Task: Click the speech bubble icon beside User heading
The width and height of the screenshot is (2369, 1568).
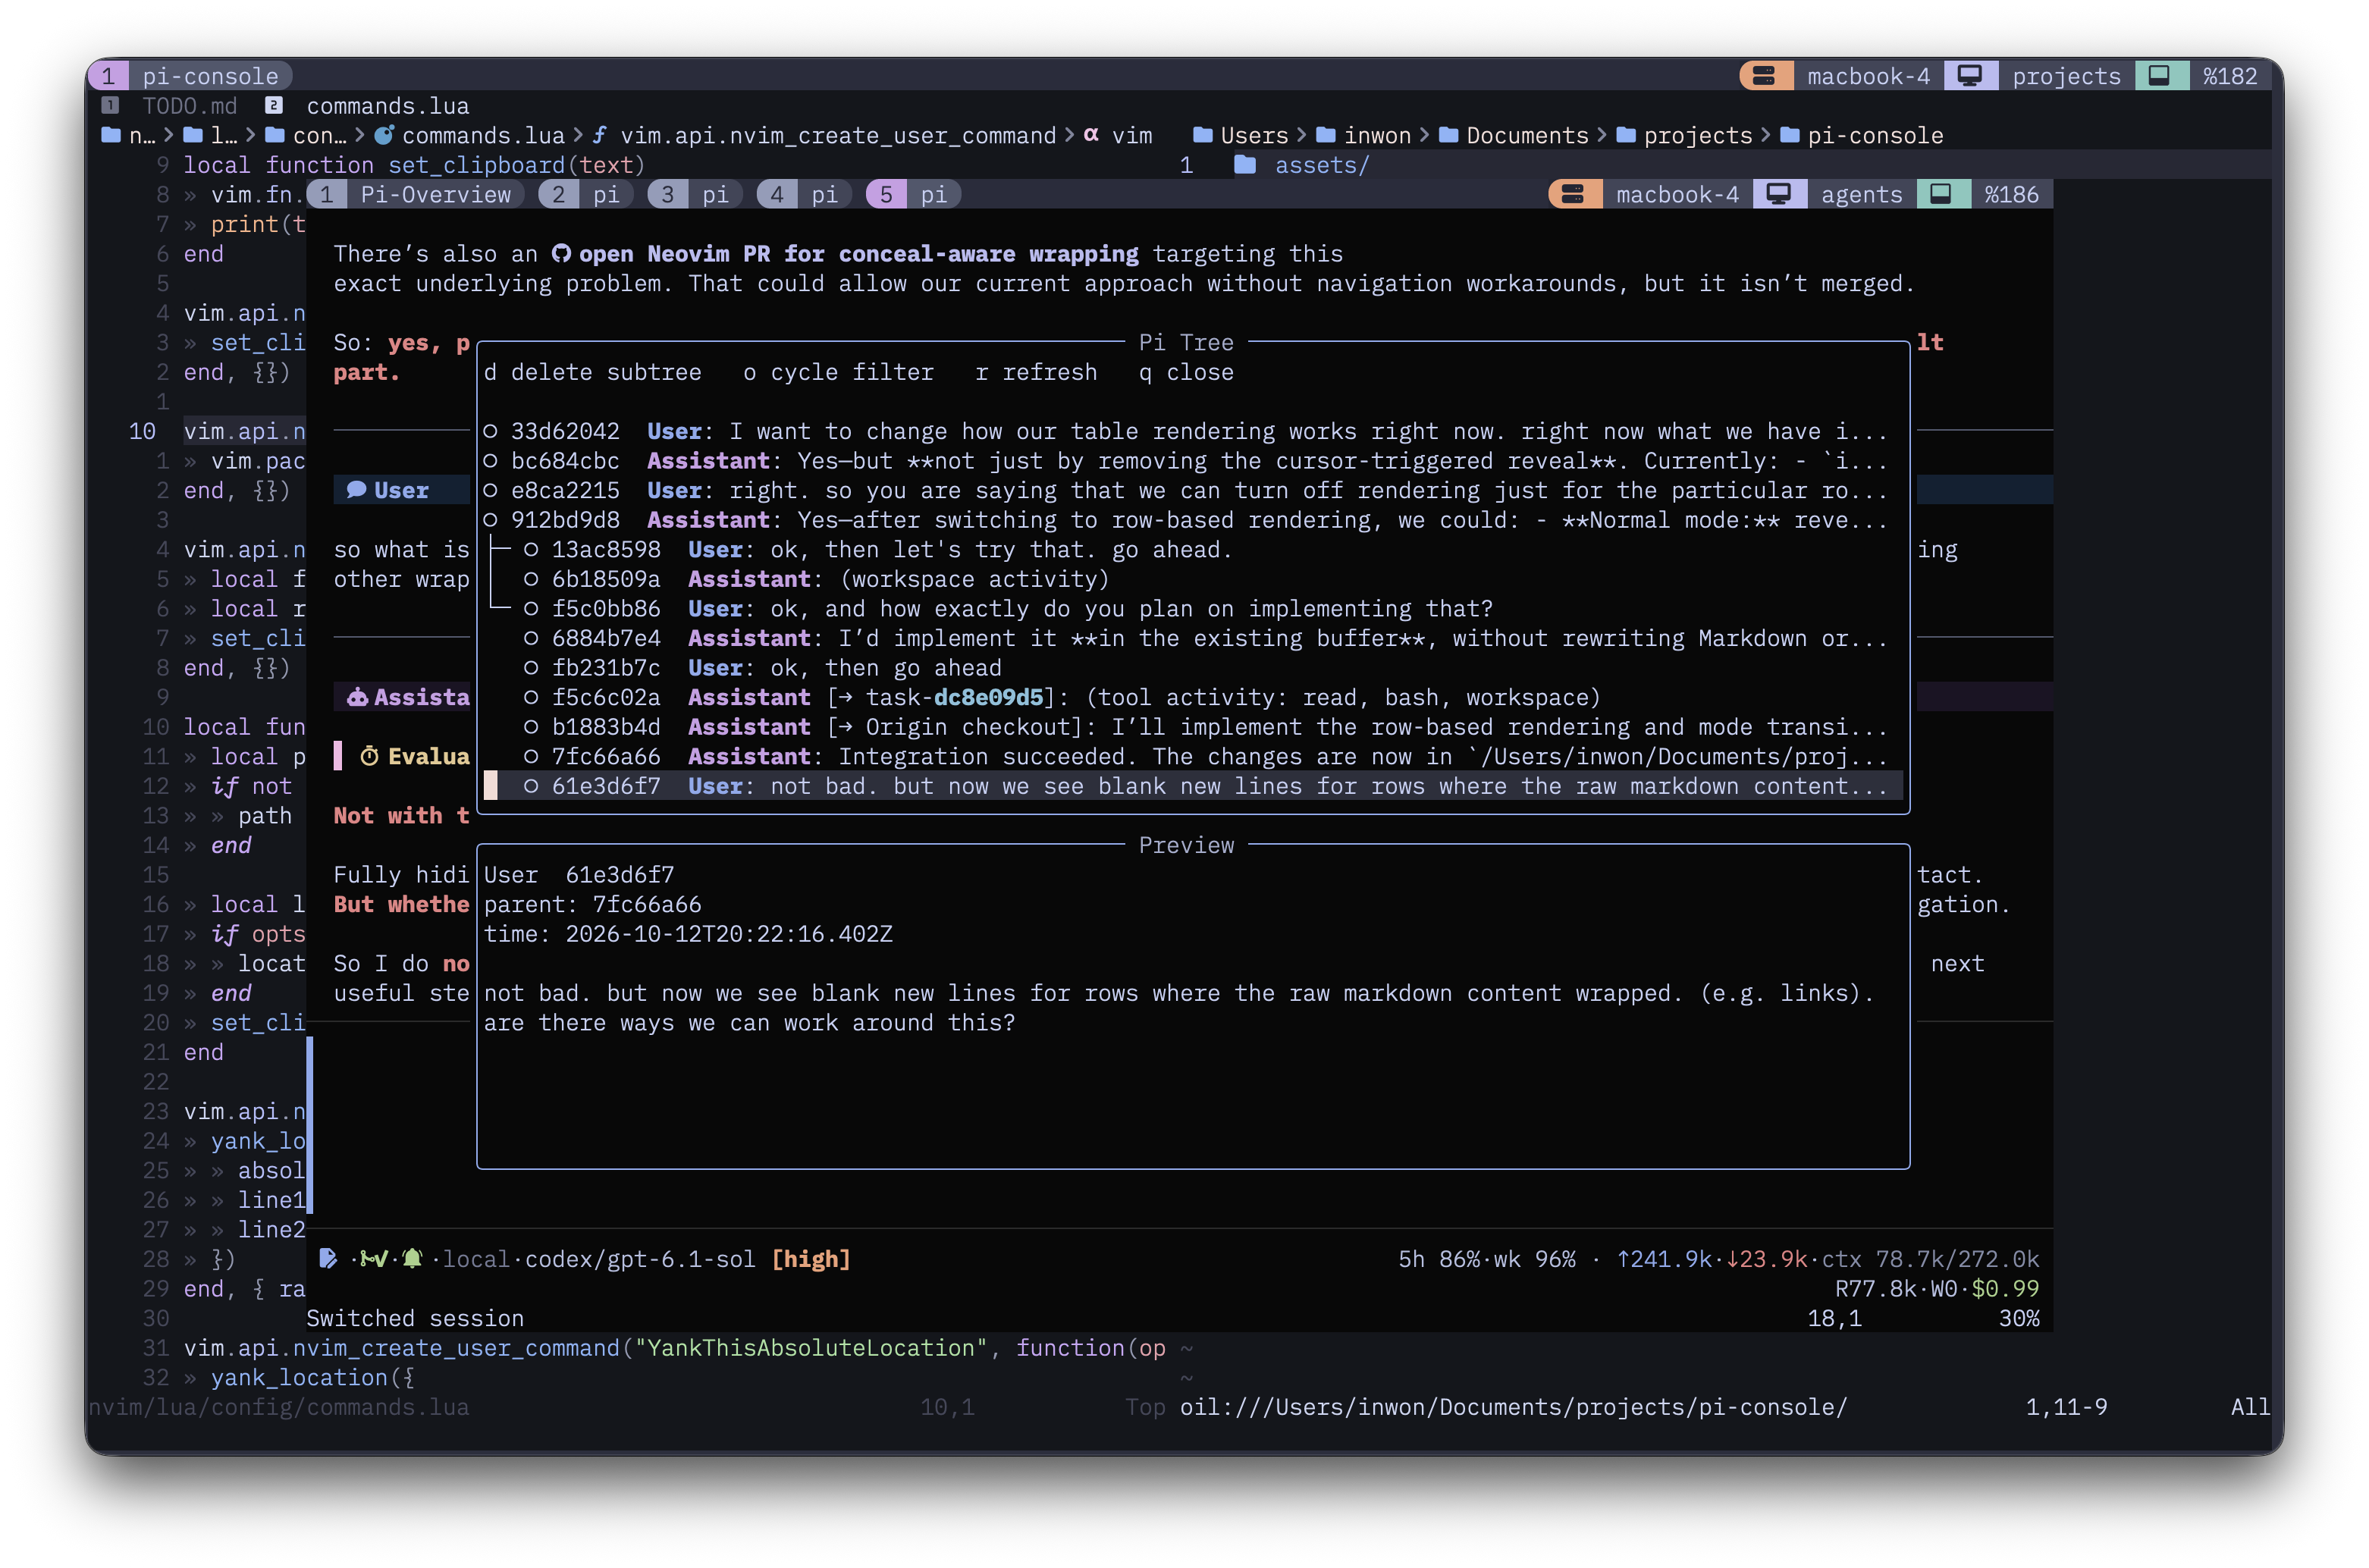Action: click(x=356, y=490)
